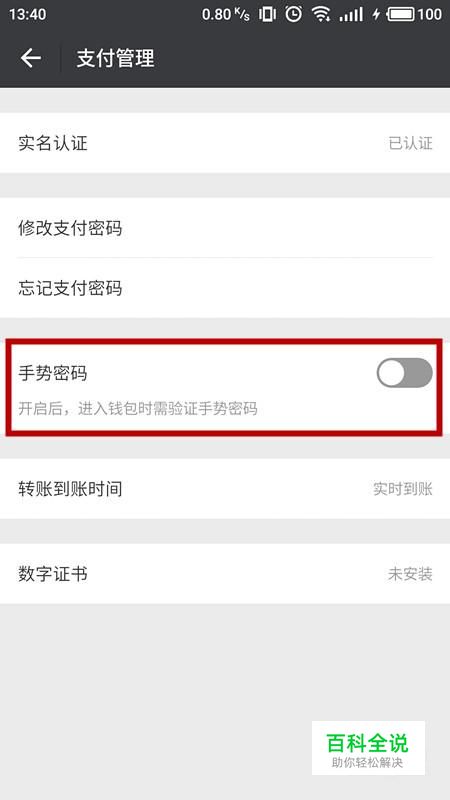Image resolution: width=450 pixels, height=800 pixels.
Task: Tap the battery indicator icon
Action: [401, 14]
